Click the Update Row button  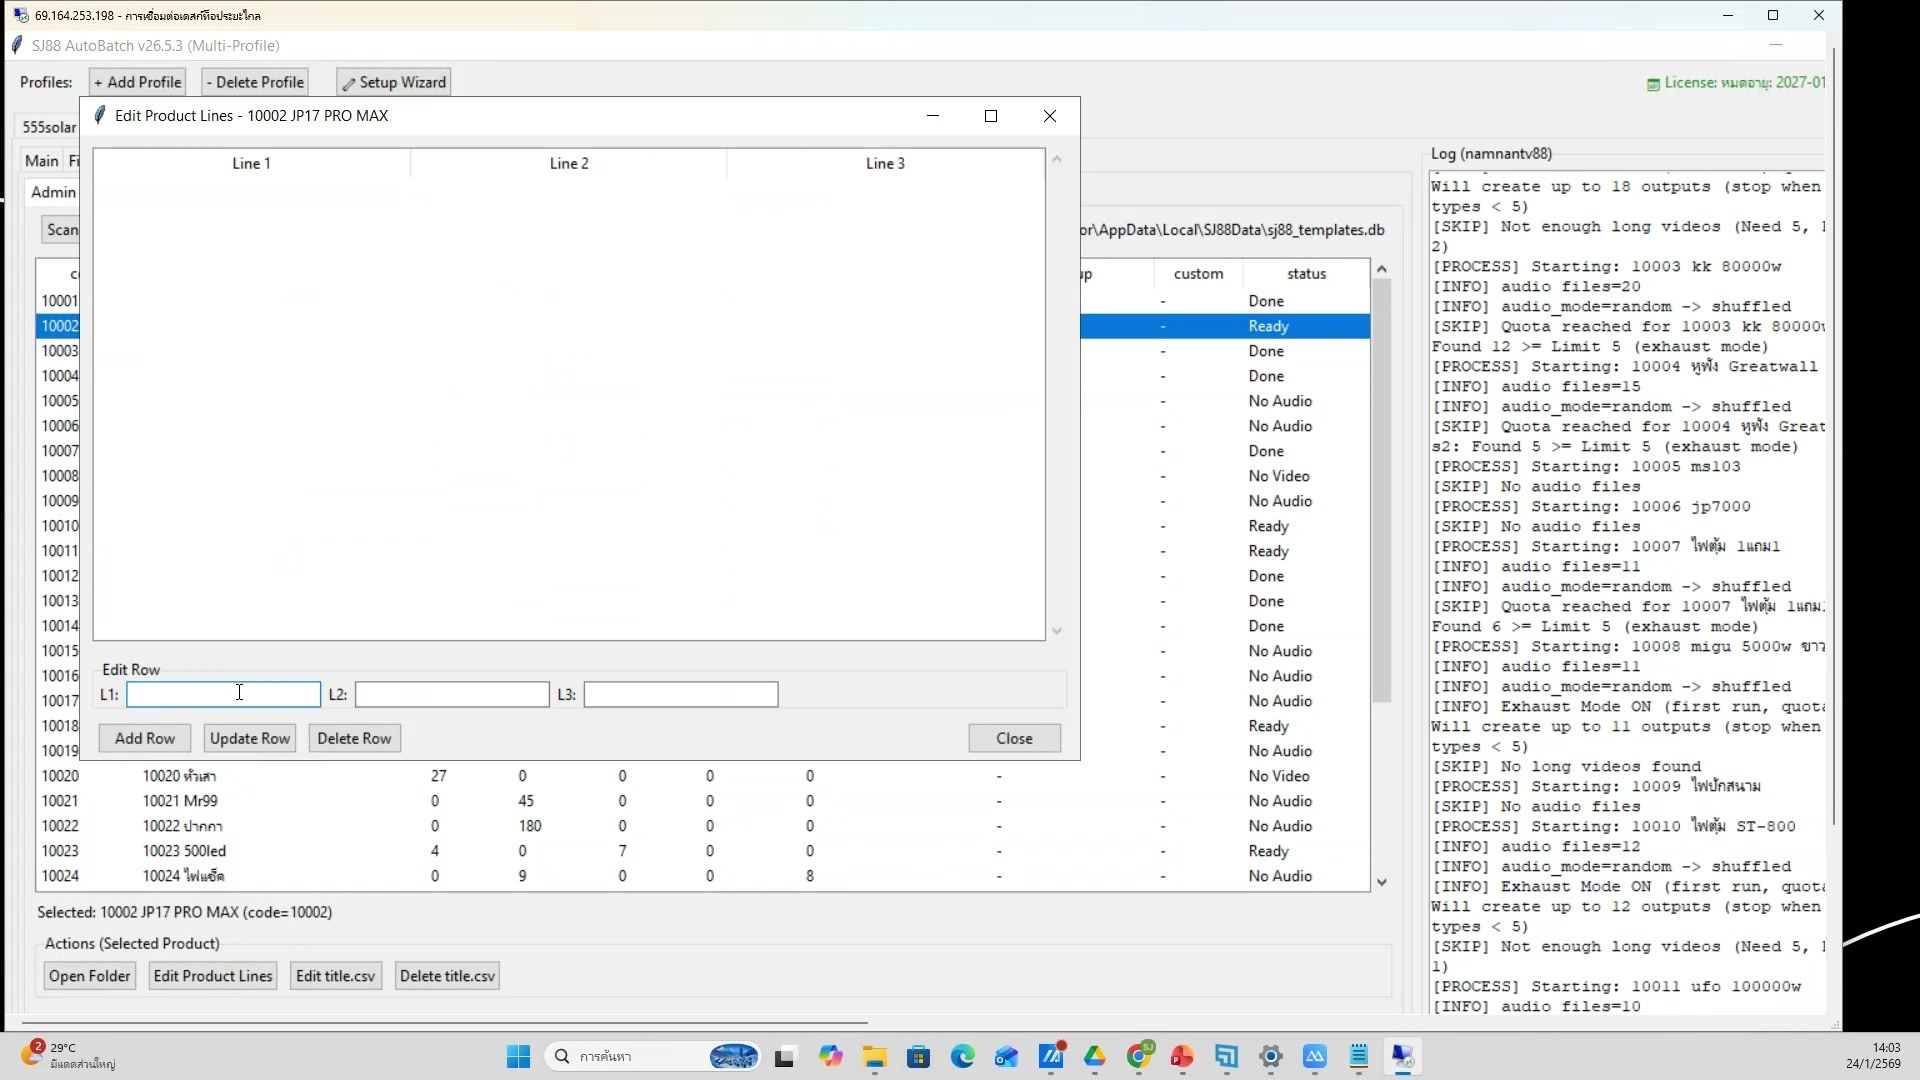(x=249, y=738)
